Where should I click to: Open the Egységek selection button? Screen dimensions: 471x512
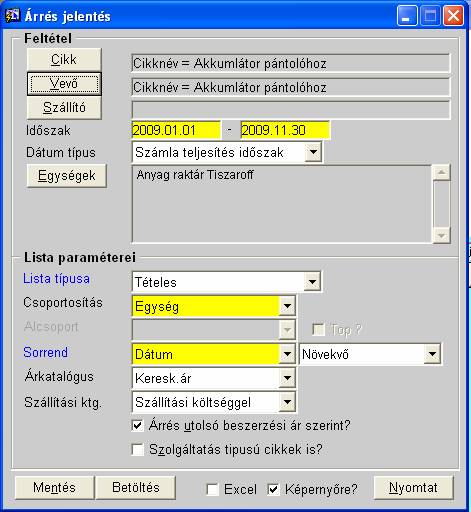pyautogui.click(x=67, y=175)
